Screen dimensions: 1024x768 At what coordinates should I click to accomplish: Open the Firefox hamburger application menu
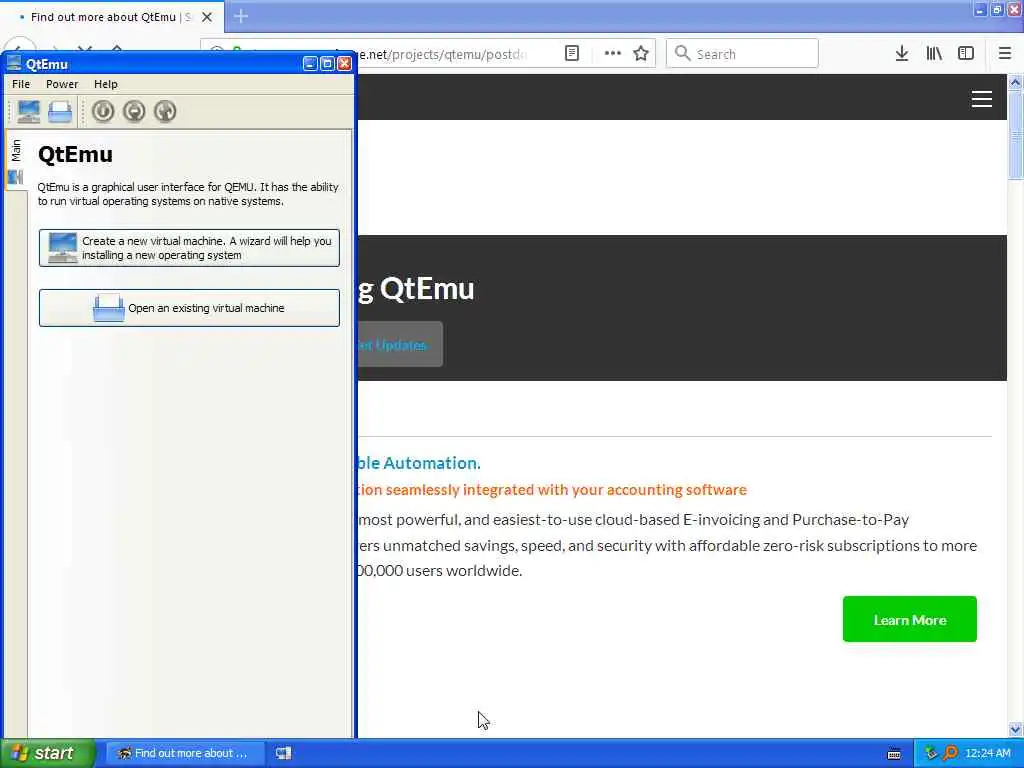coord(1005,54)
